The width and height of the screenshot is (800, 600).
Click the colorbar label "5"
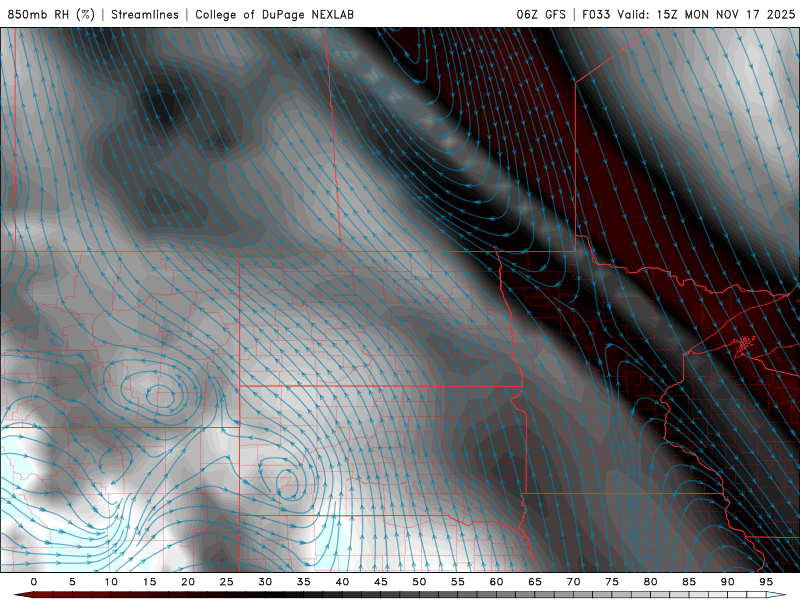(x=72, y=582)
